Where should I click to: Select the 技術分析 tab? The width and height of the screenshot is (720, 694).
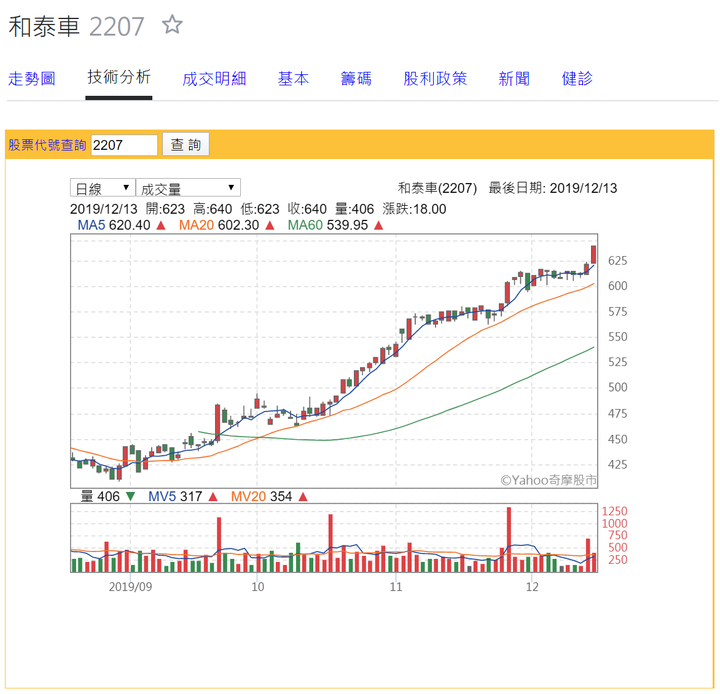[x=119, y=77]
